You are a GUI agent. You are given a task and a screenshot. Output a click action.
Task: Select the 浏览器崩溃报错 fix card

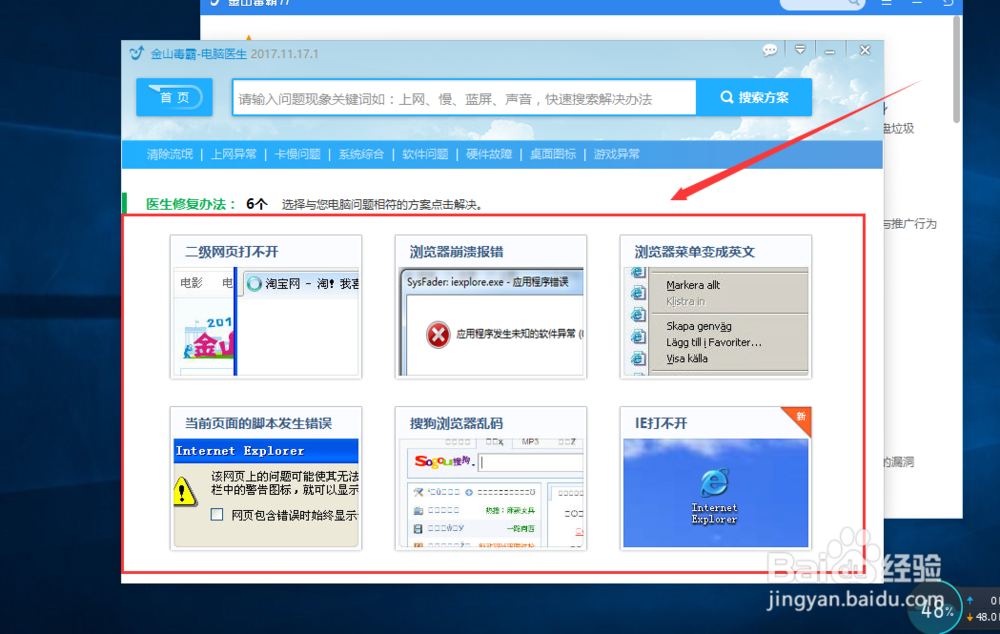point(490,307)
